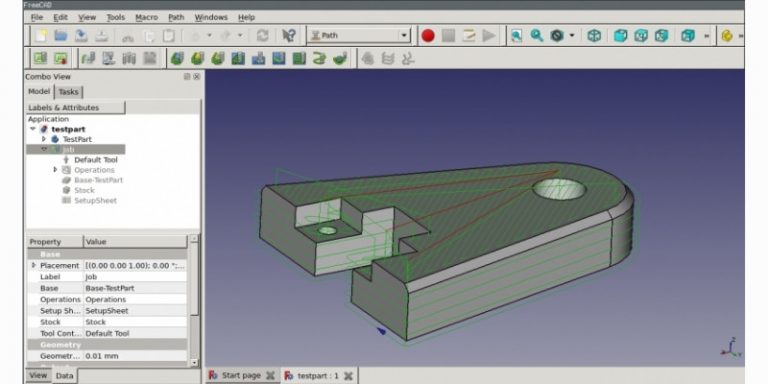Expand the Placement property row

[x=33, y=265]
